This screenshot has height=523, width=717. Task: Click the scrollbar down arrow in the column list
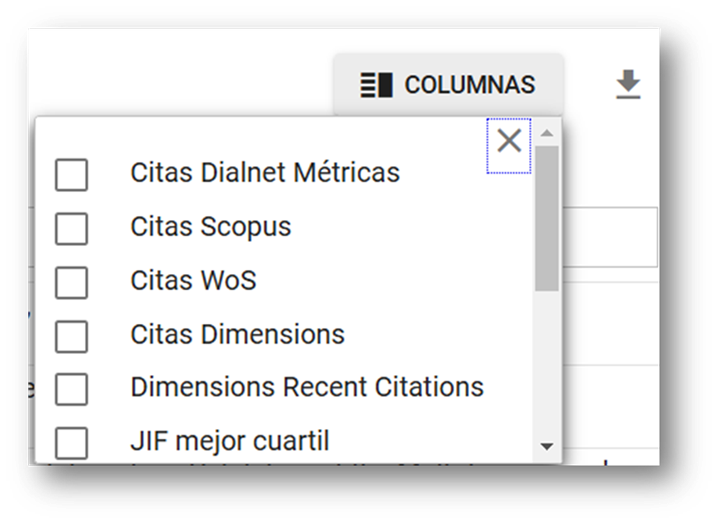pos(546,446)
